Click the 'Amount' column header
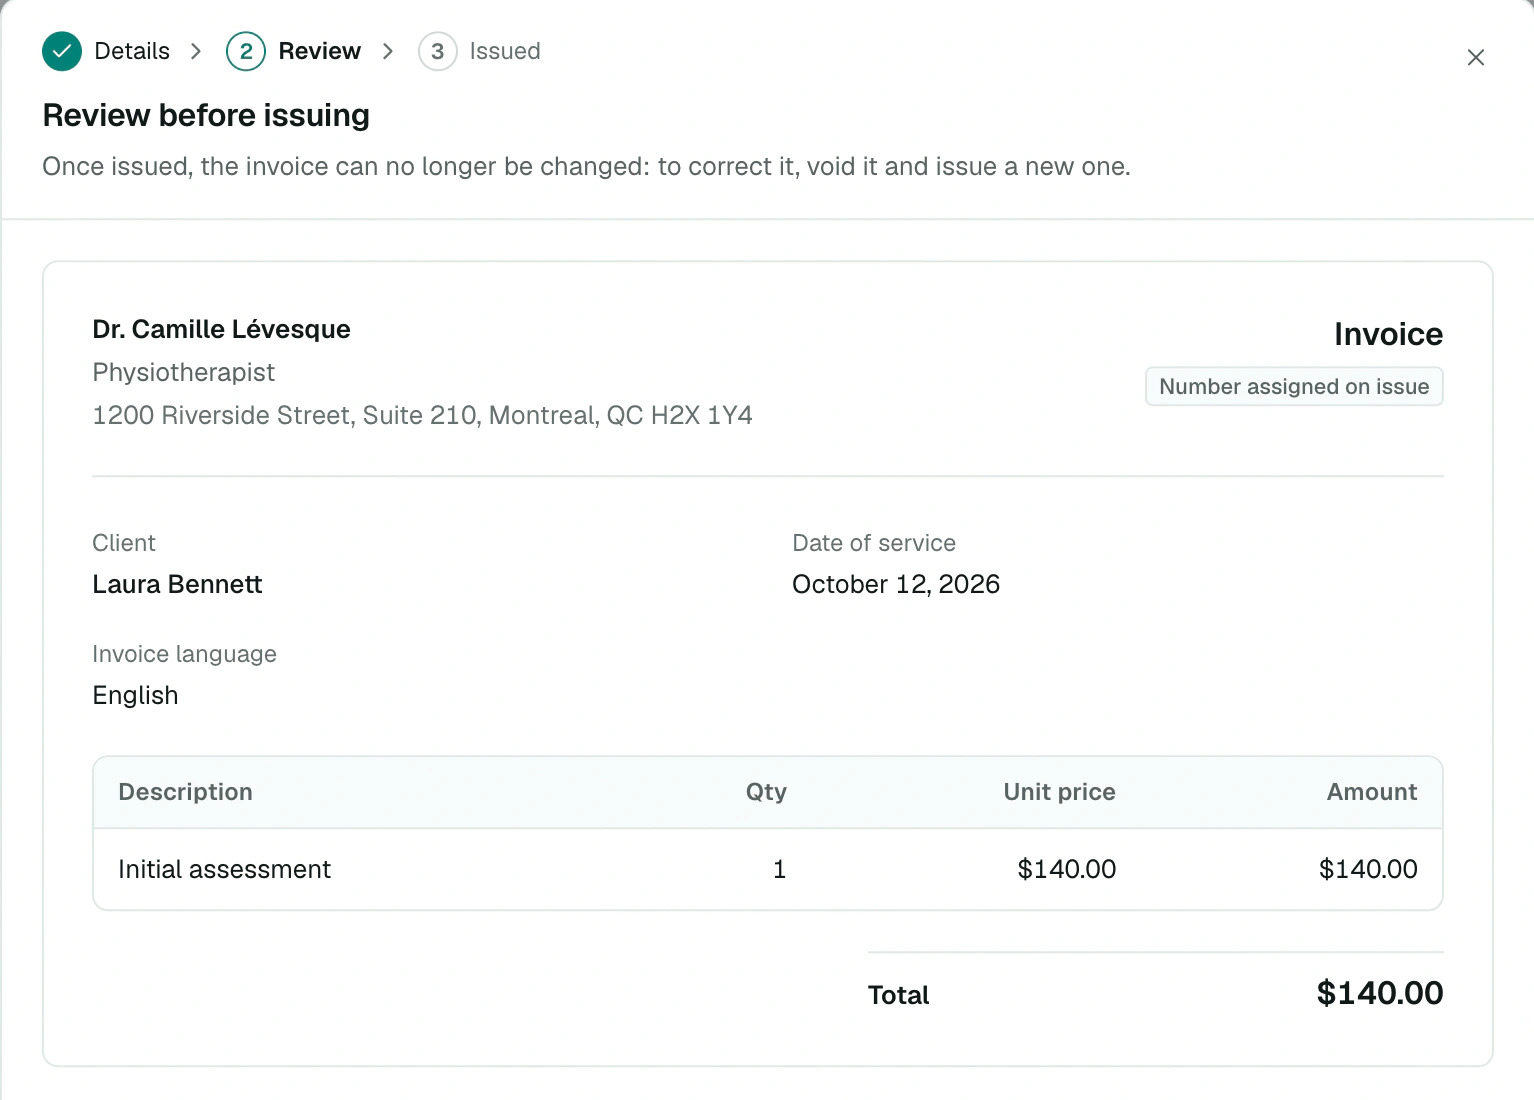This screenshot has height=1100, width=1534. (x=1372, y=792)
